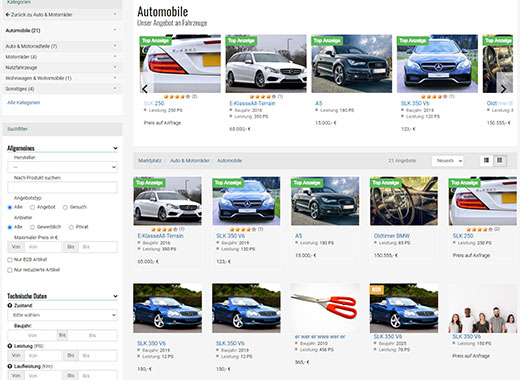The width and height of the screenshot is (520, 380).
Task: Click Leistung Von field
Action: pyautogui.click(x=43, y=356)
